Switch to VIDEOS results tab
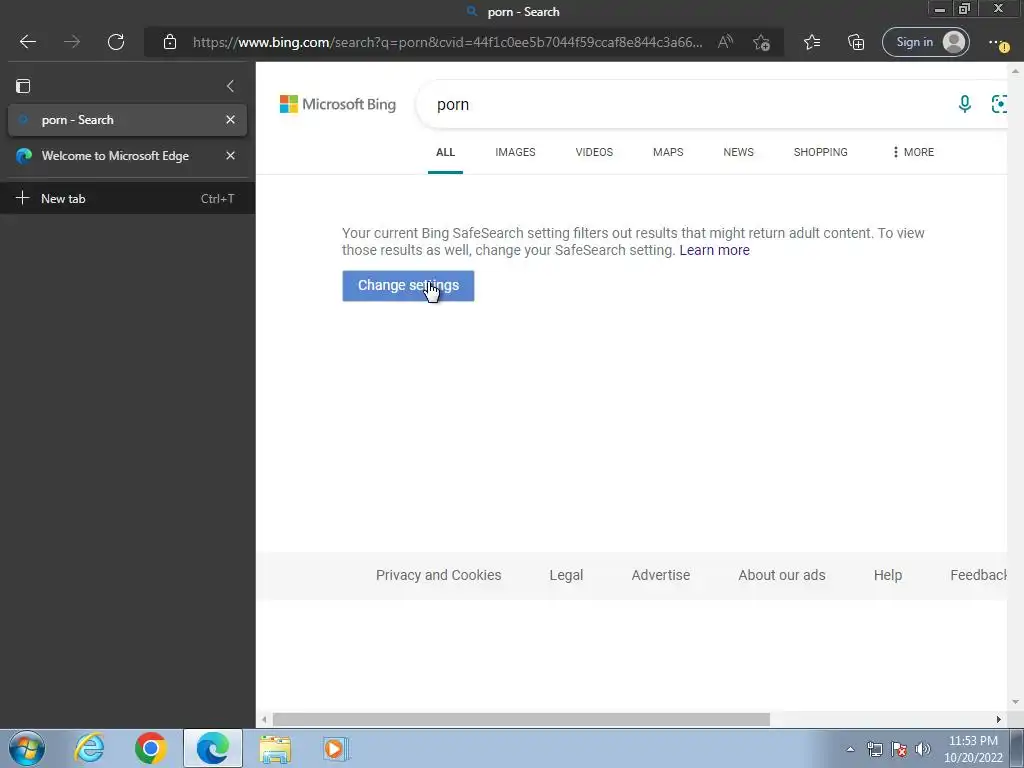This screenshot has width=1024, height=768. tap(594, 152)
